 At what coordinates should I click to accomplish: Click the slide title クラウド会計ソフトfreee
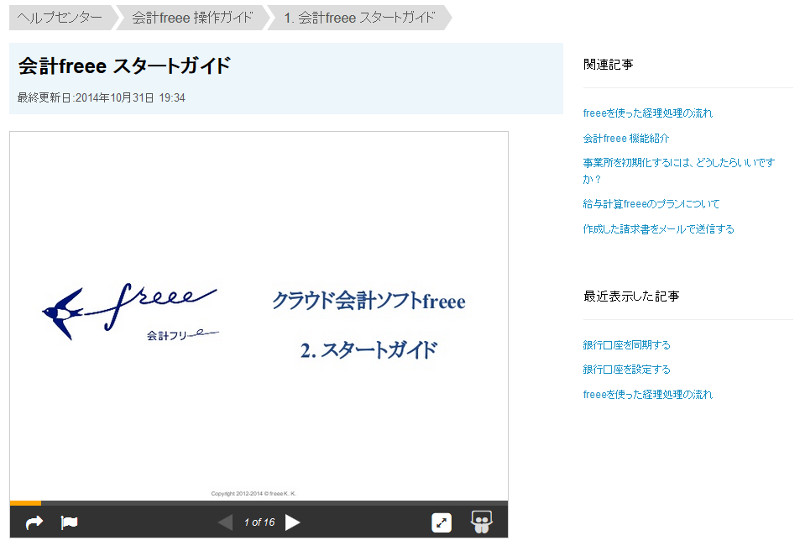click(369, 301)
